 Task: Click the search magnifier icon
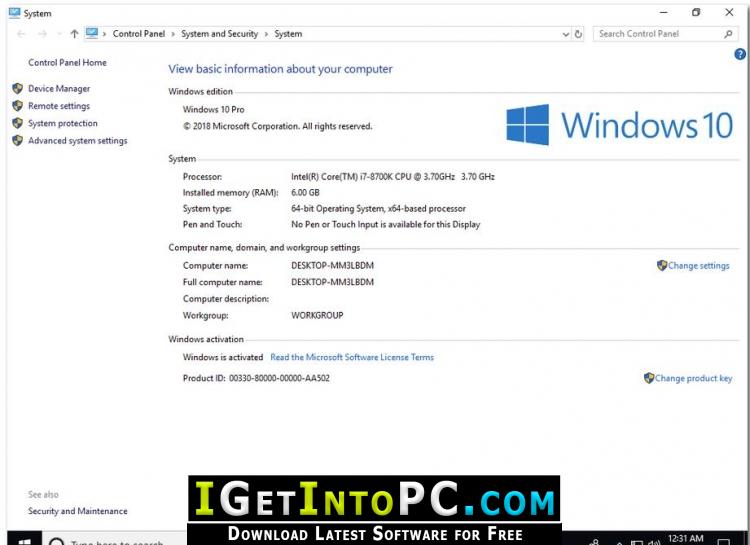pos(728,34)
